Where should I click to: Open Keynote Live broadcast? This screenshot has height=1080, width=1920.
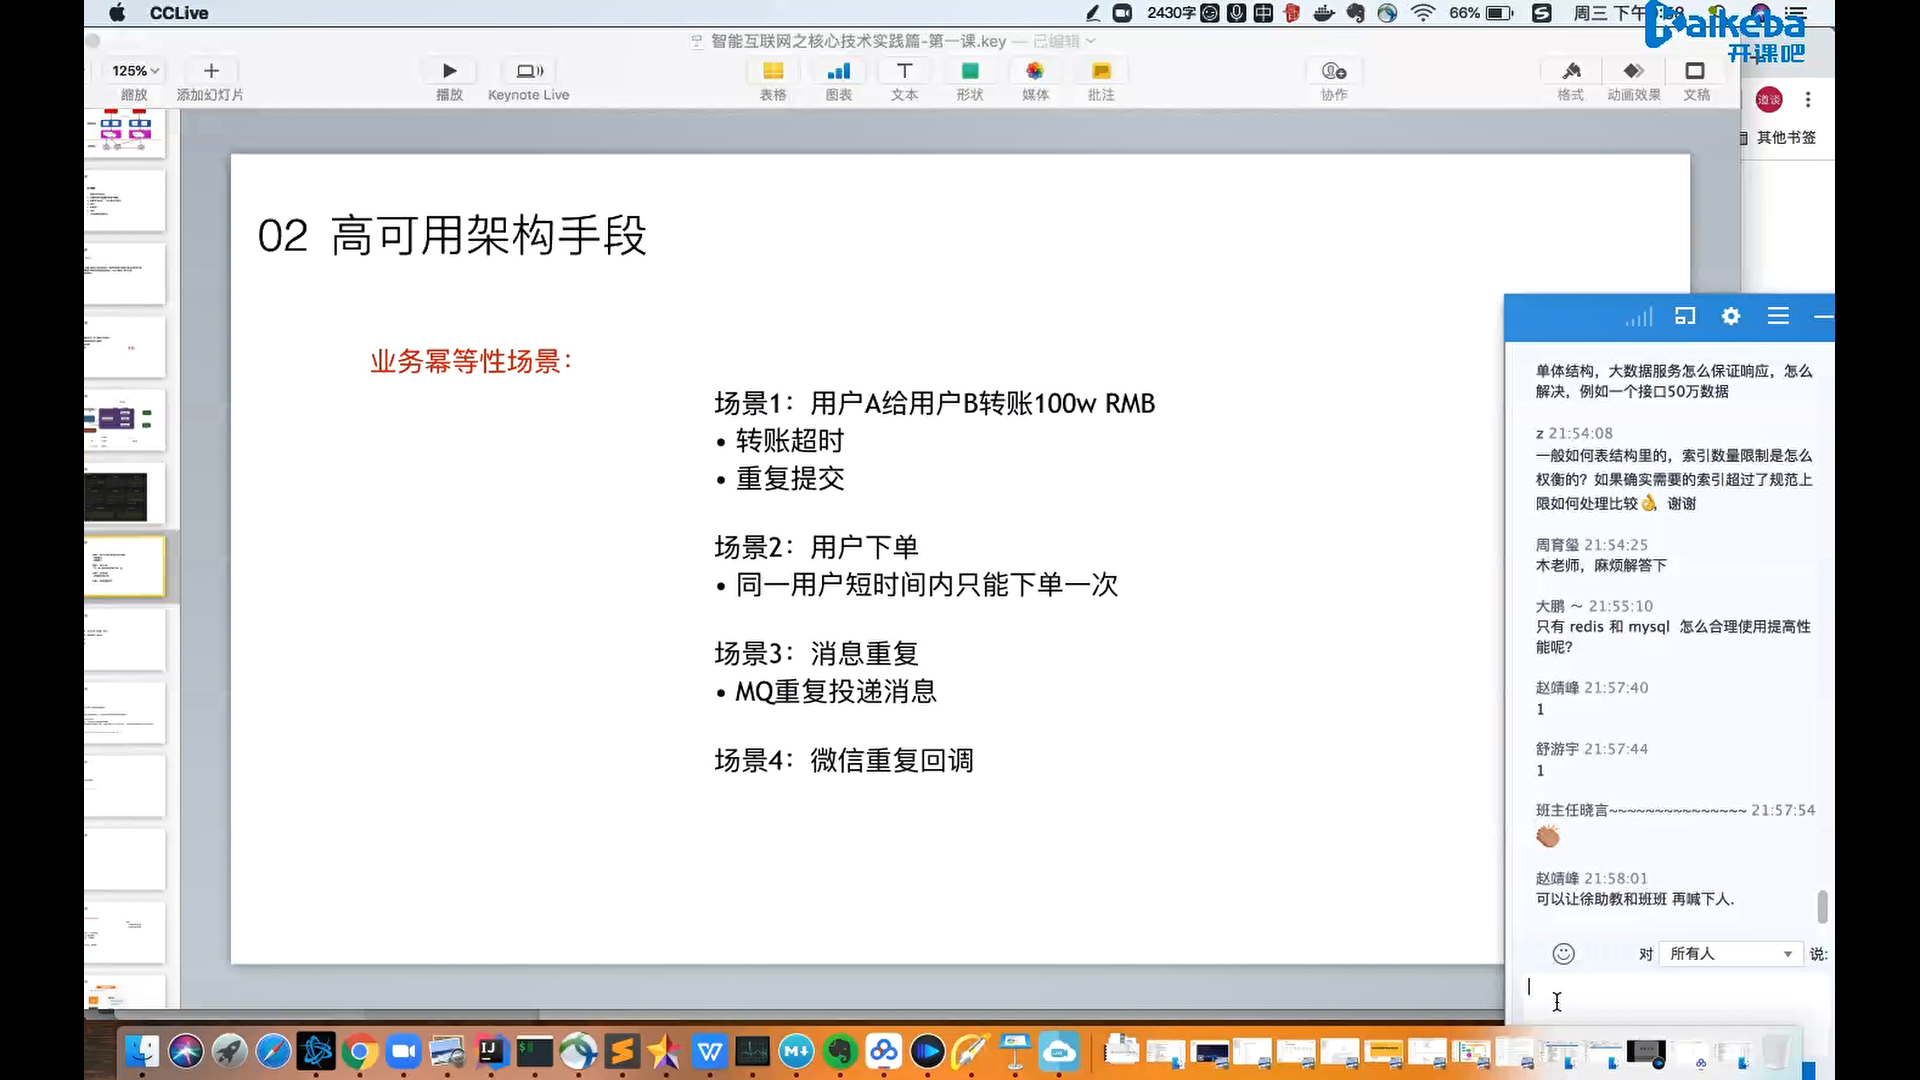coord(528,72)
